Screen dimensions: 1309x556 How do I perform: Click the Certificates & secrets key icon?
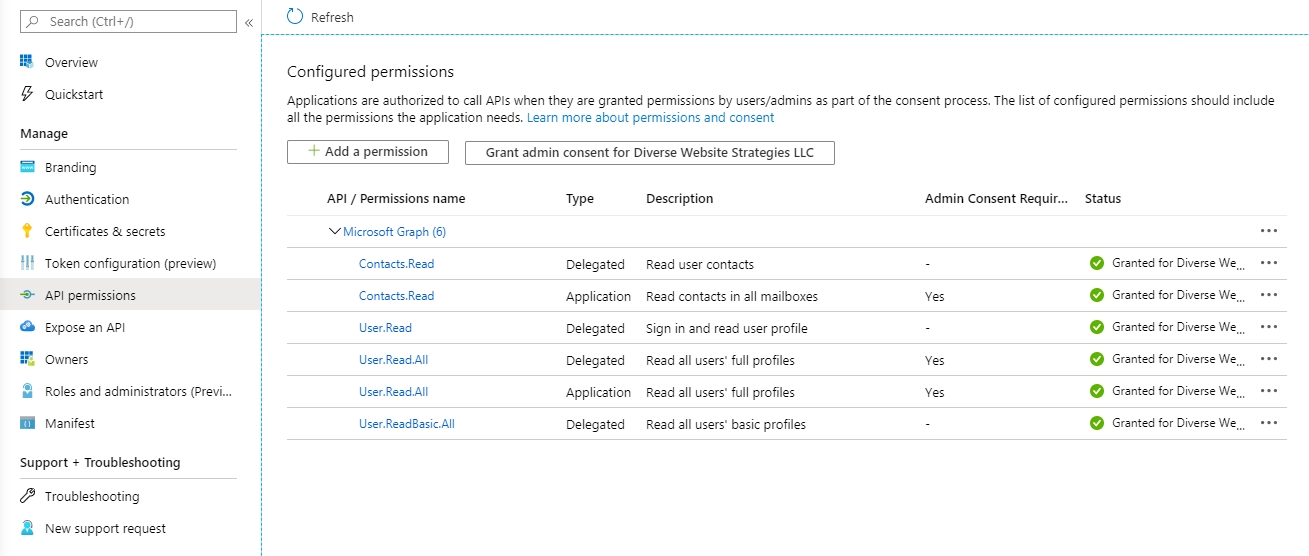tap(27, 231)
